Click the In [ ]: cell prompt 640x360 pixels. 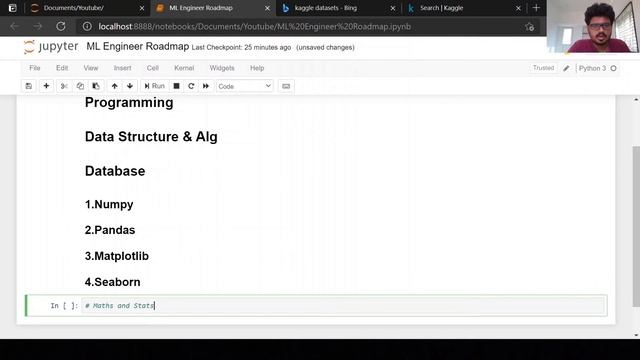(64, 306)
